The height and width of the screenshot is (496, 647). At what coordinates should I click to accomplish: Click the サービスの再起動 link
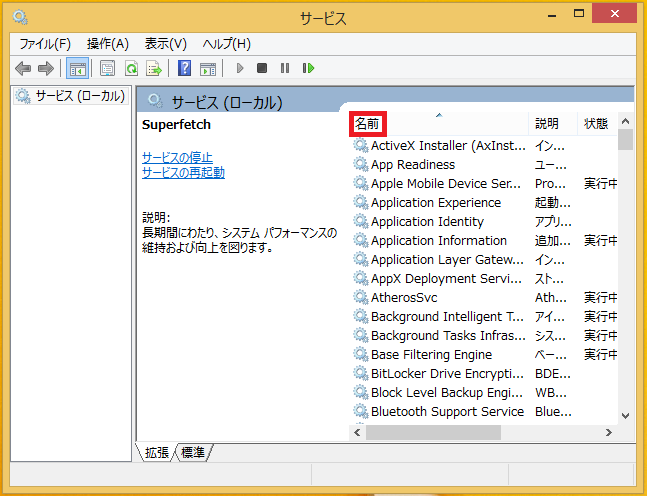click(x=183, y=172)
